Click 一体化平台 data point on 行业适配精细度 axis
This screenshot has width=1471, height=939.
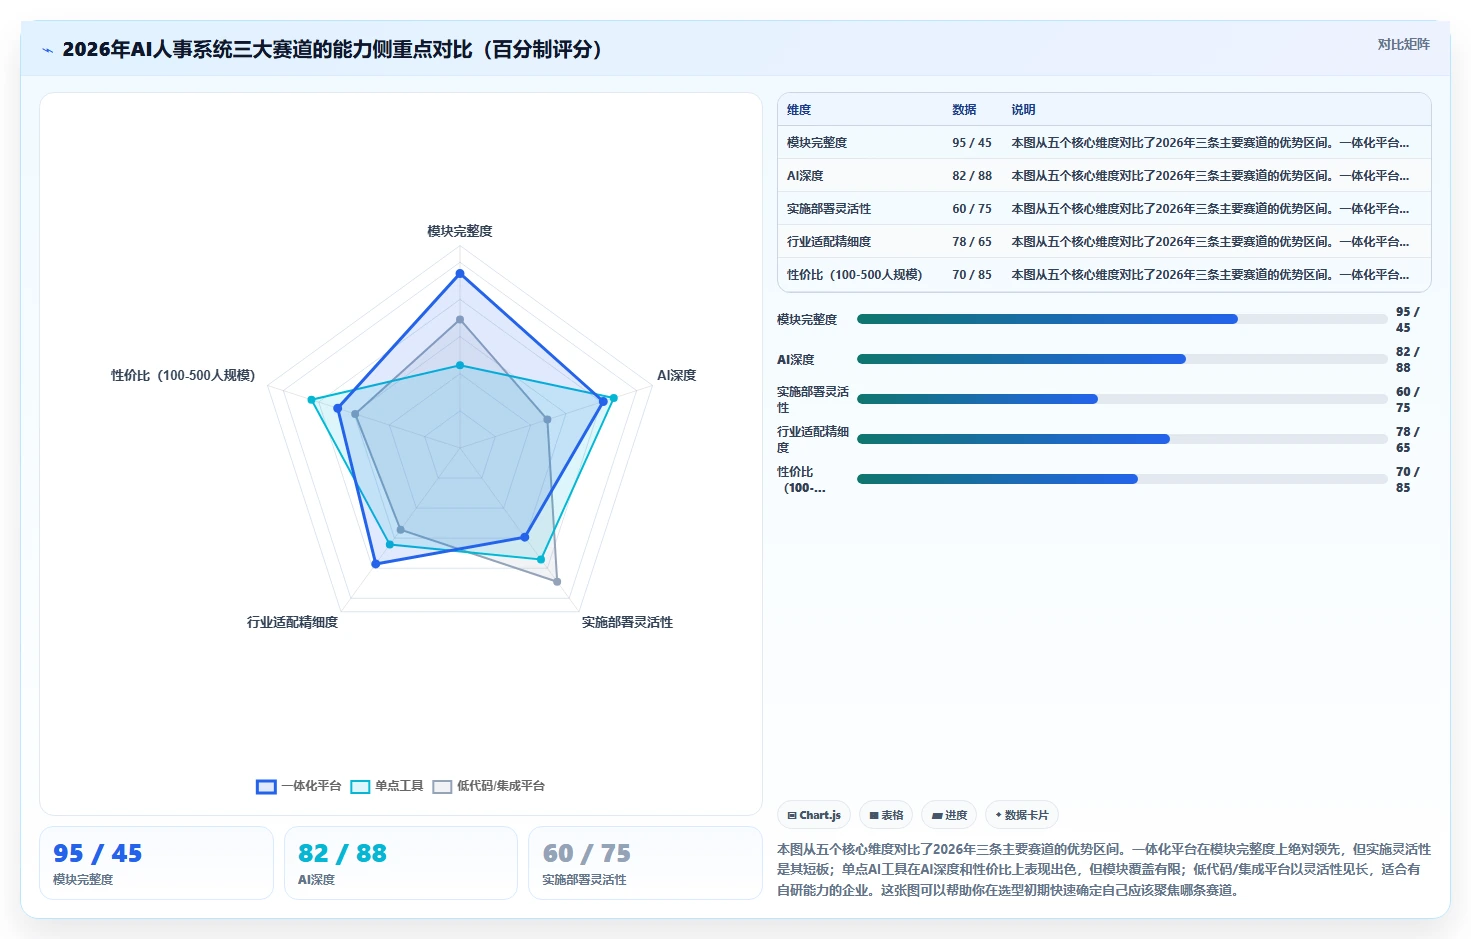(376, 564)
